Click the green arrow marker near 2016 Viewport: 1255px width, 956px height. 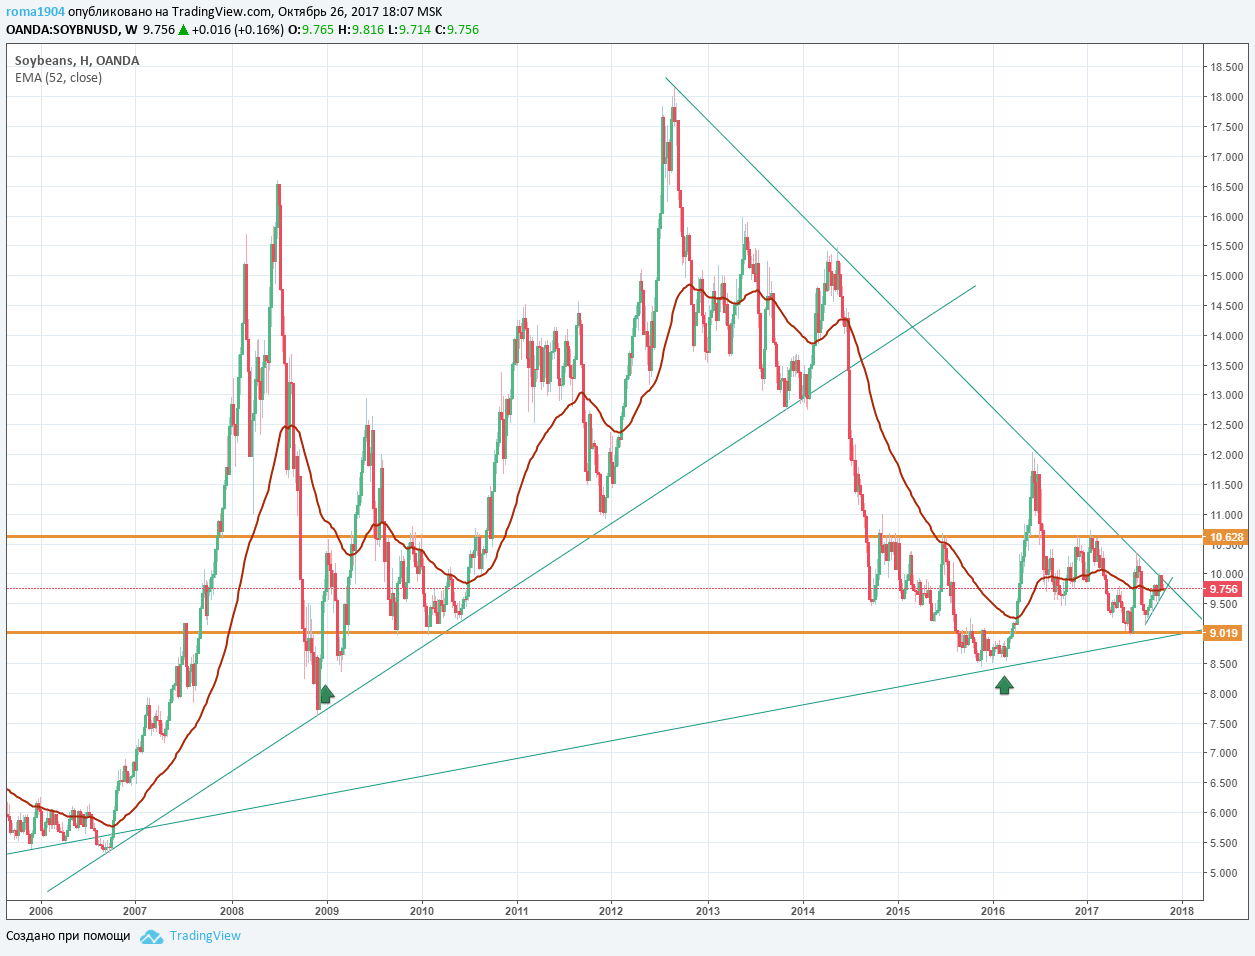point(1005,685)
